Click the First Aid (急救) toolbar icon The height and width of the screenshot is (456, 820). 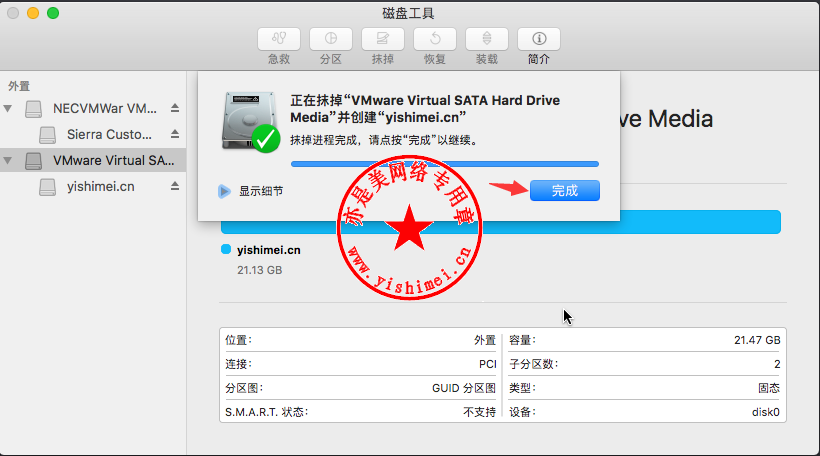[x=279, y=39]
